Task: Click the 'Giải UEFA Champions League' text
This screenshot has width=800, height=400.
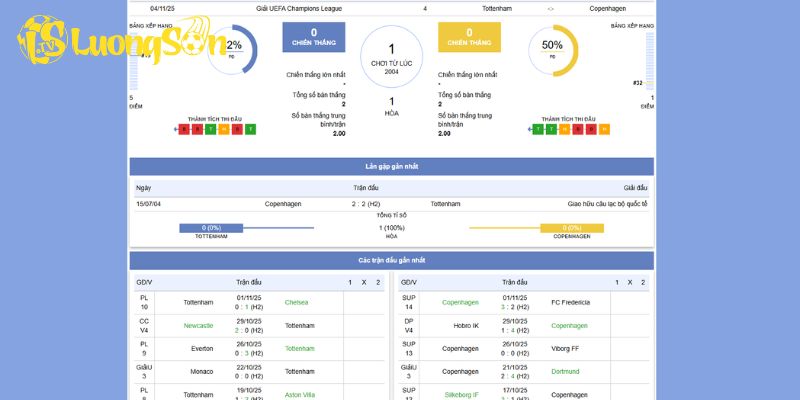Action: point(298,8)
